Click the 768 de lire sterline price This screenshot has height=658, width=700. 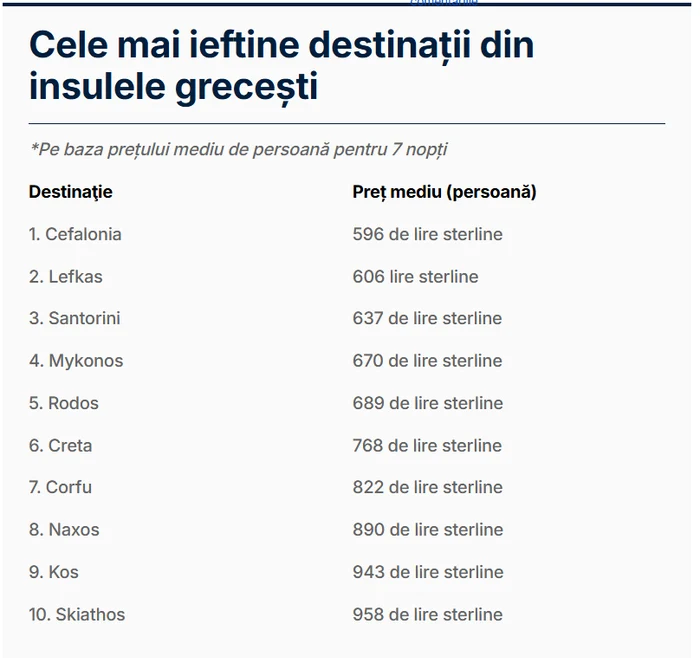(x=427, y=445)
